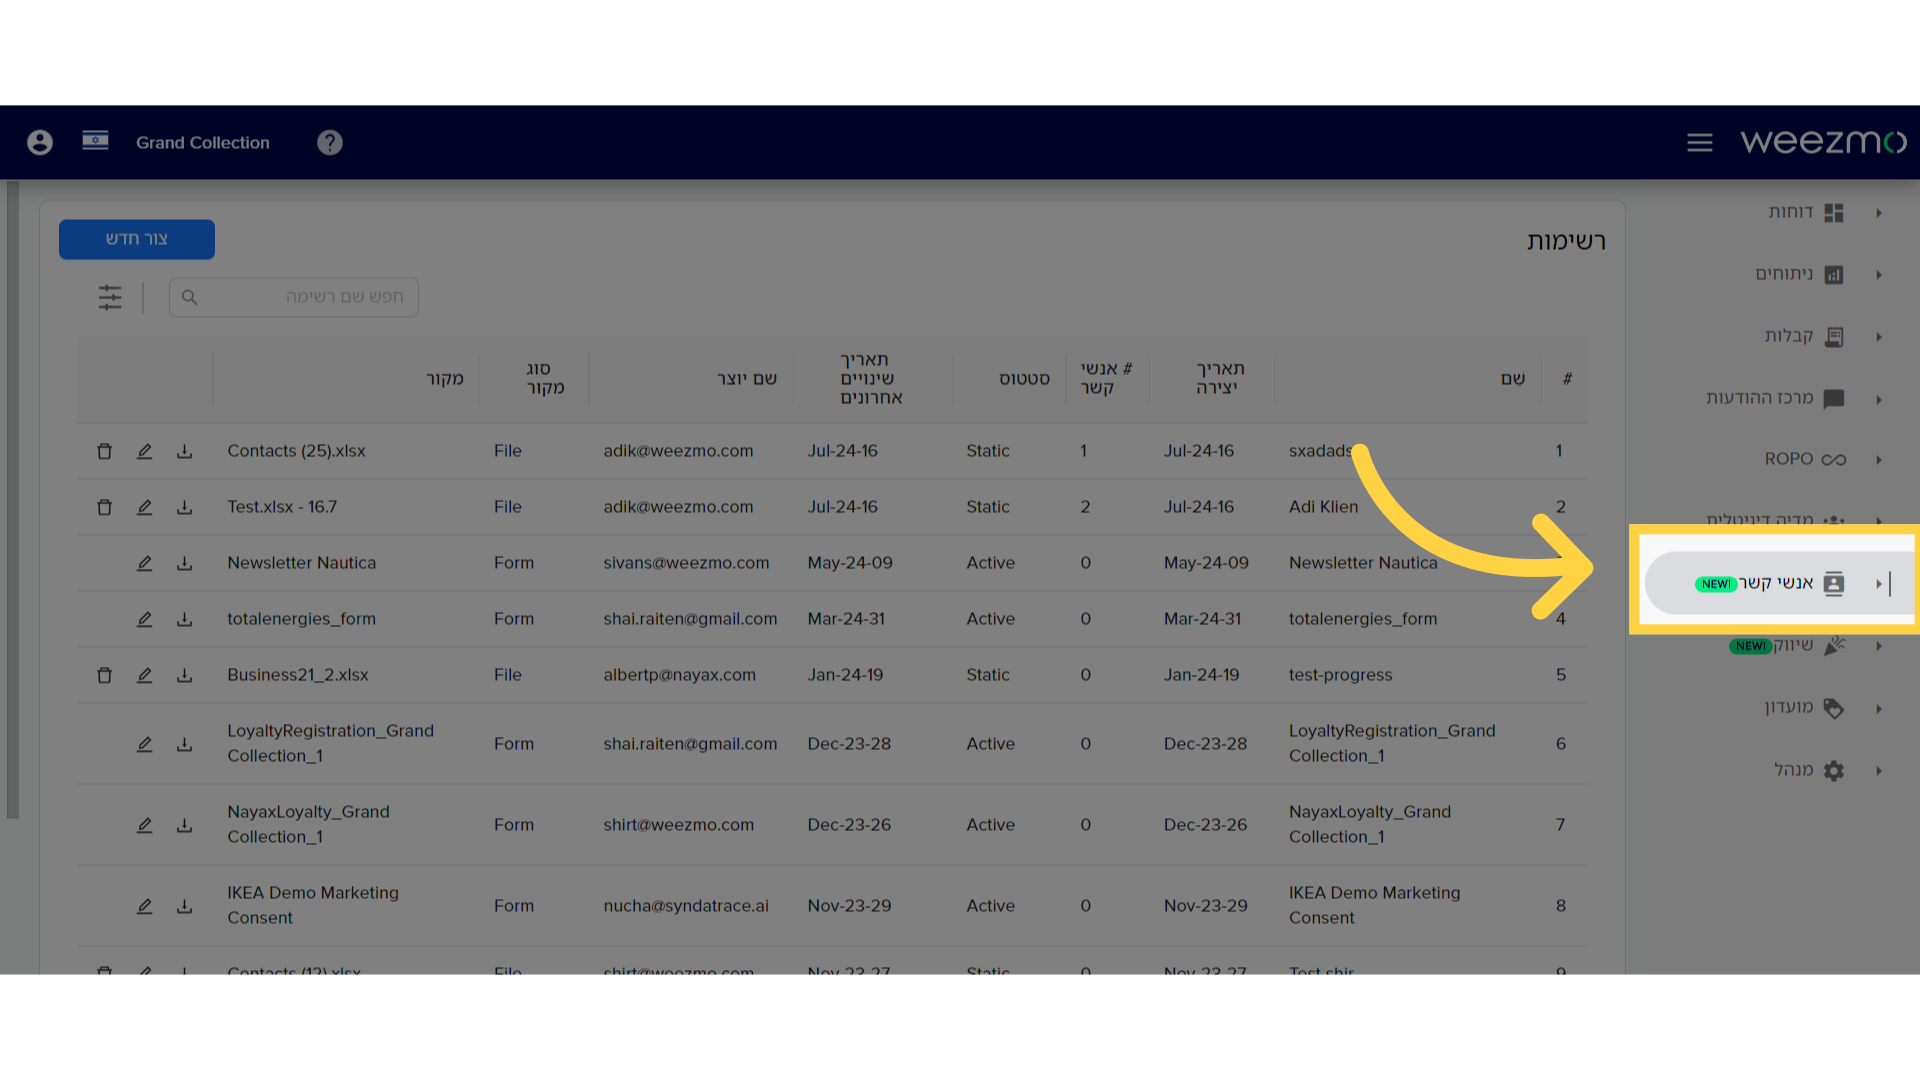Edit the Newsletter Nautica list
The image size is (1920, 1080).
[x=144, y=563]
